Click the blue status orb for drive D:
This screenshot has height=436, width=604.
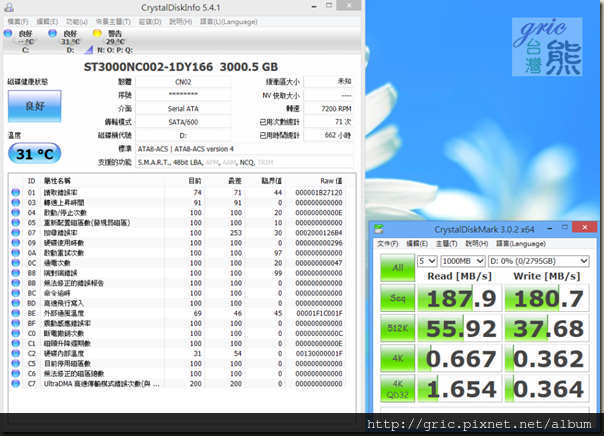52,33
